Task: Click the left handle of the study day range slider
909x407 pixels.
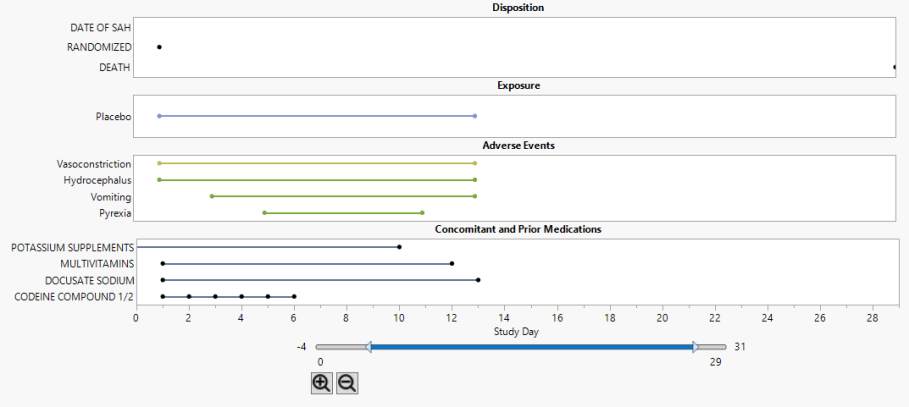Action: point(368,347)
